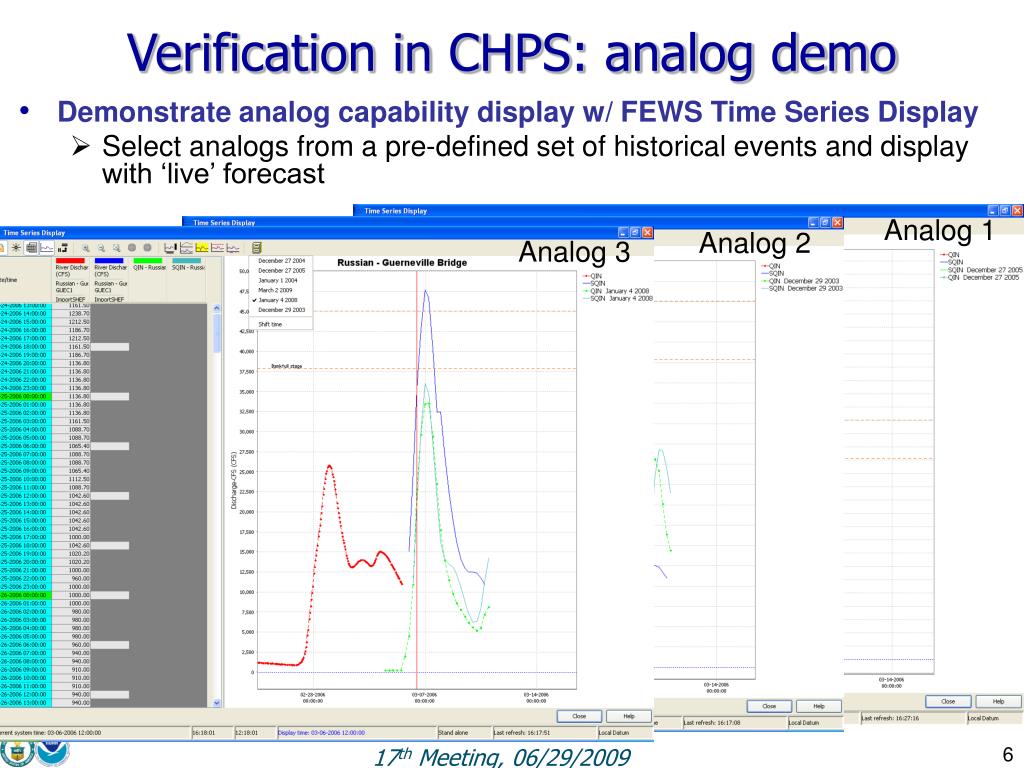Viewport: 1024px width, 768px height.
Task: Click the red River Discharge column swatch
Action: 71,261
